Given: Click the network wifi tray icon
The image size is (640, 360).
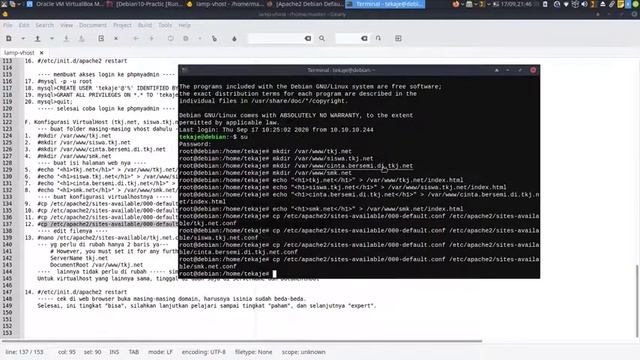Looking at the screenshot, I should click(x=566, y=4).
